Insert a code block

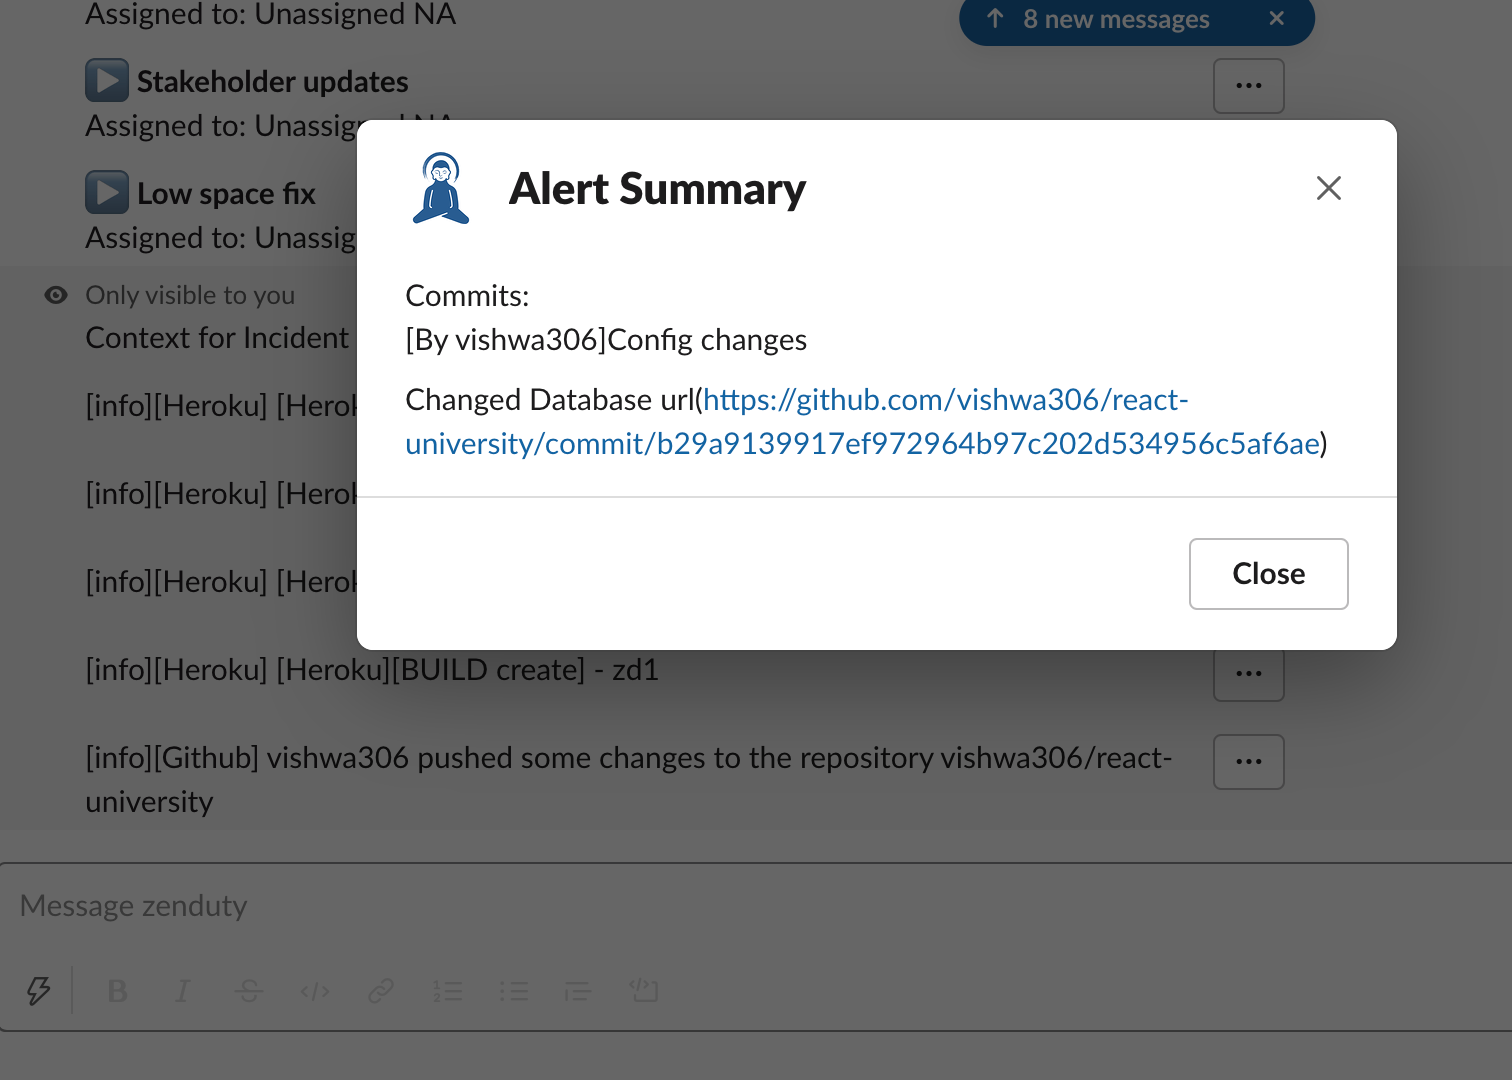pos(644,991)
